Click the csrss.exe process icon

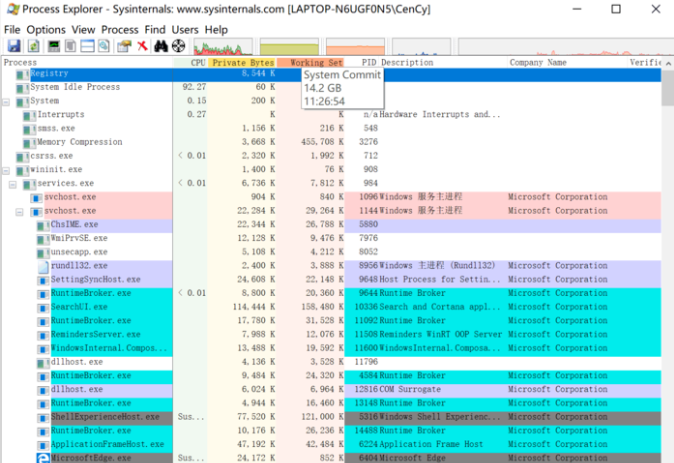click(22, 156)
